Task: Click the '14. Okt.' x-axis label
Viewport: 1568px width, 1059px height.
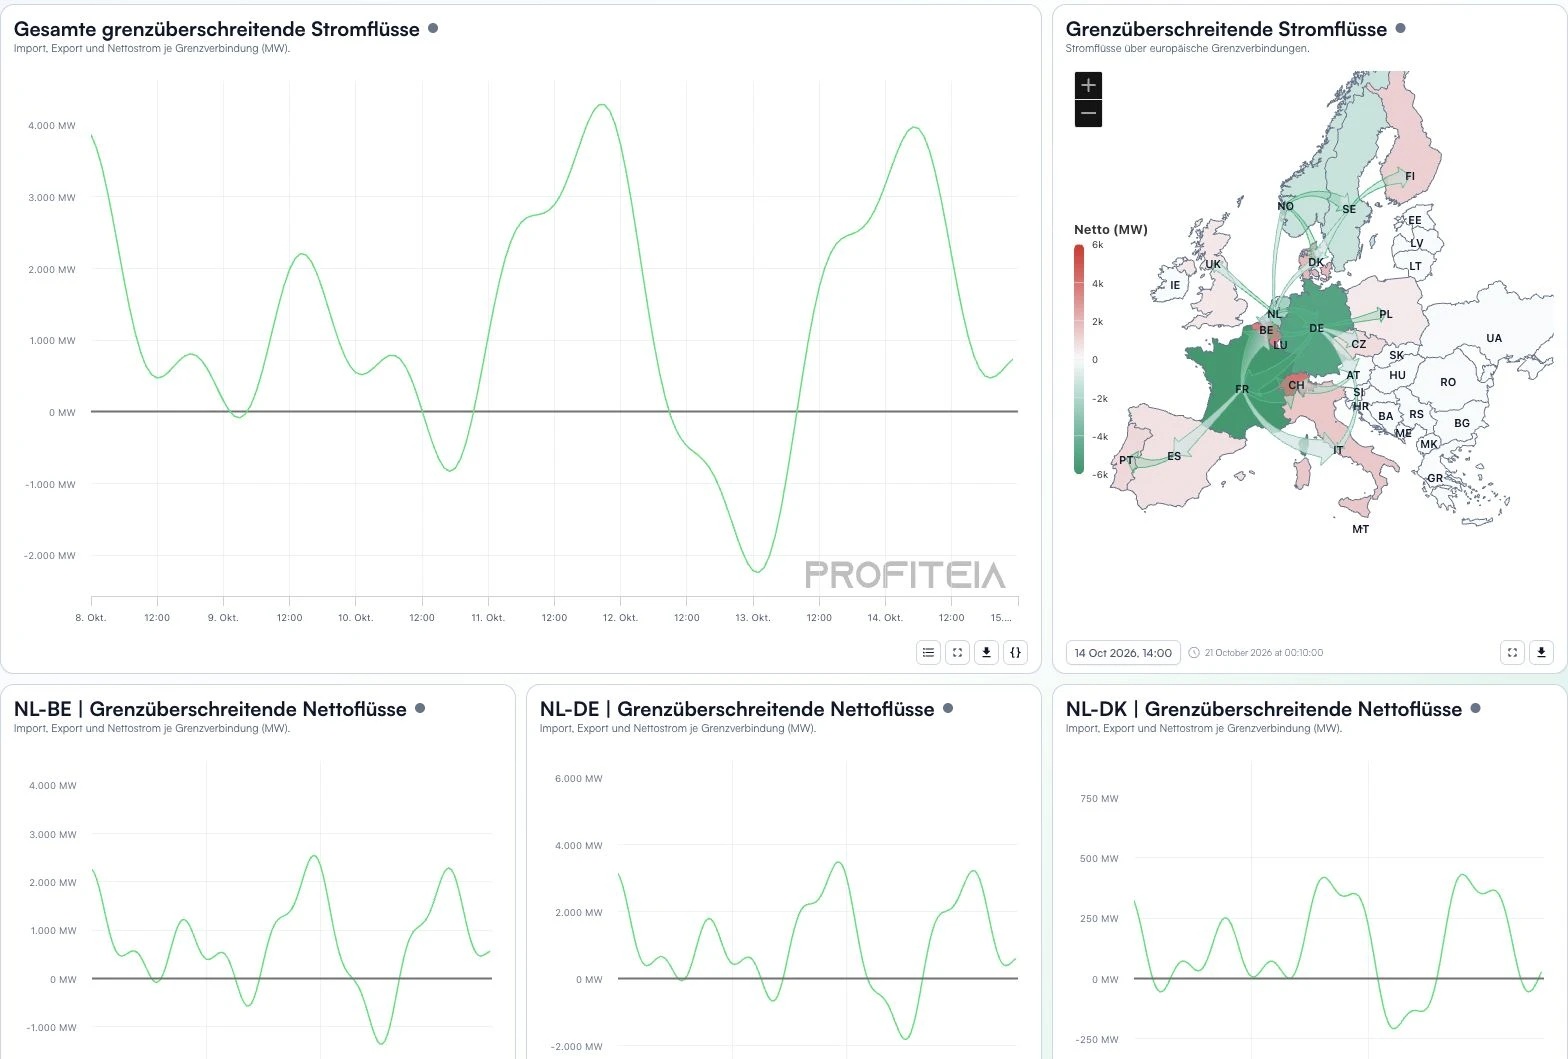Action: 885,618
